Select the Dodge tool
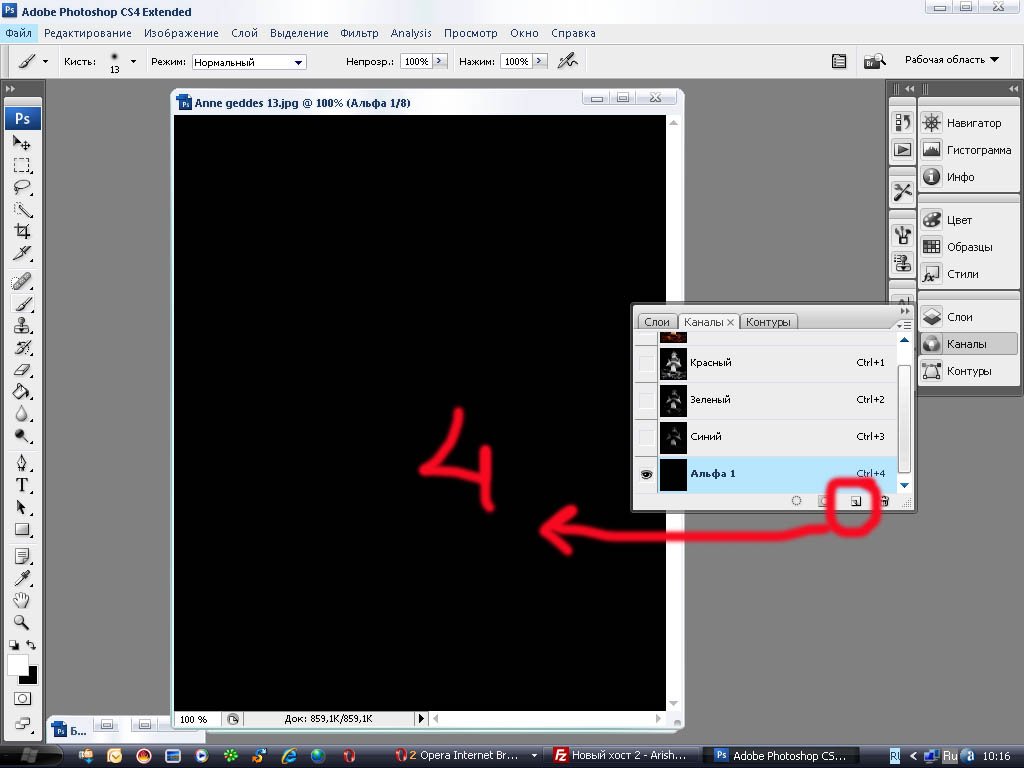This screenshot has height=768, width=1024. point(22,436)
